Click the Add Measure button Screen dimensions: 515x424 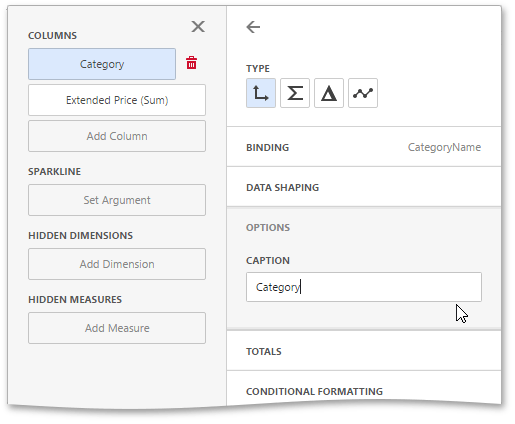(117, 328)
